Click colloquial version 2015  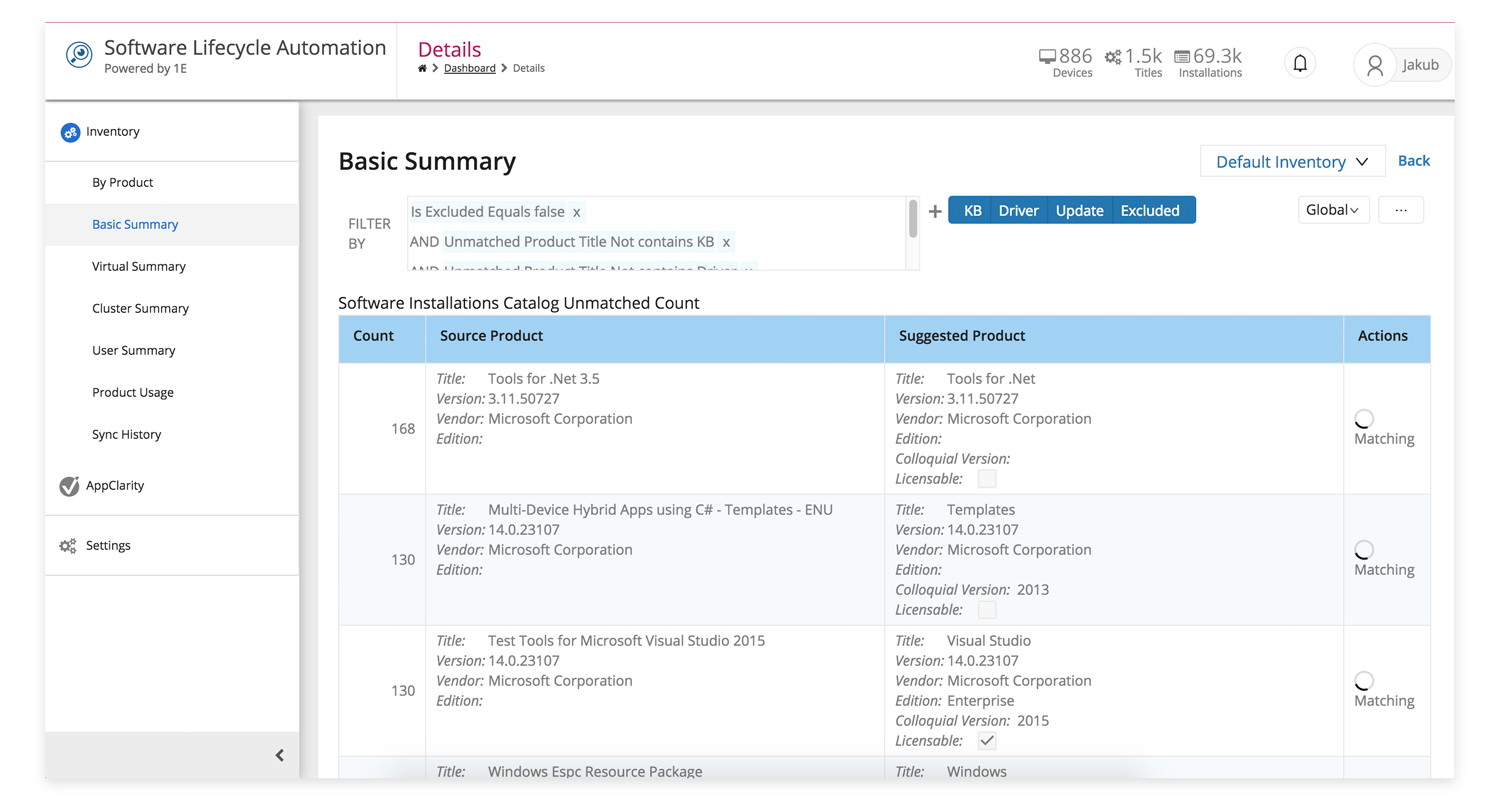1033,721
